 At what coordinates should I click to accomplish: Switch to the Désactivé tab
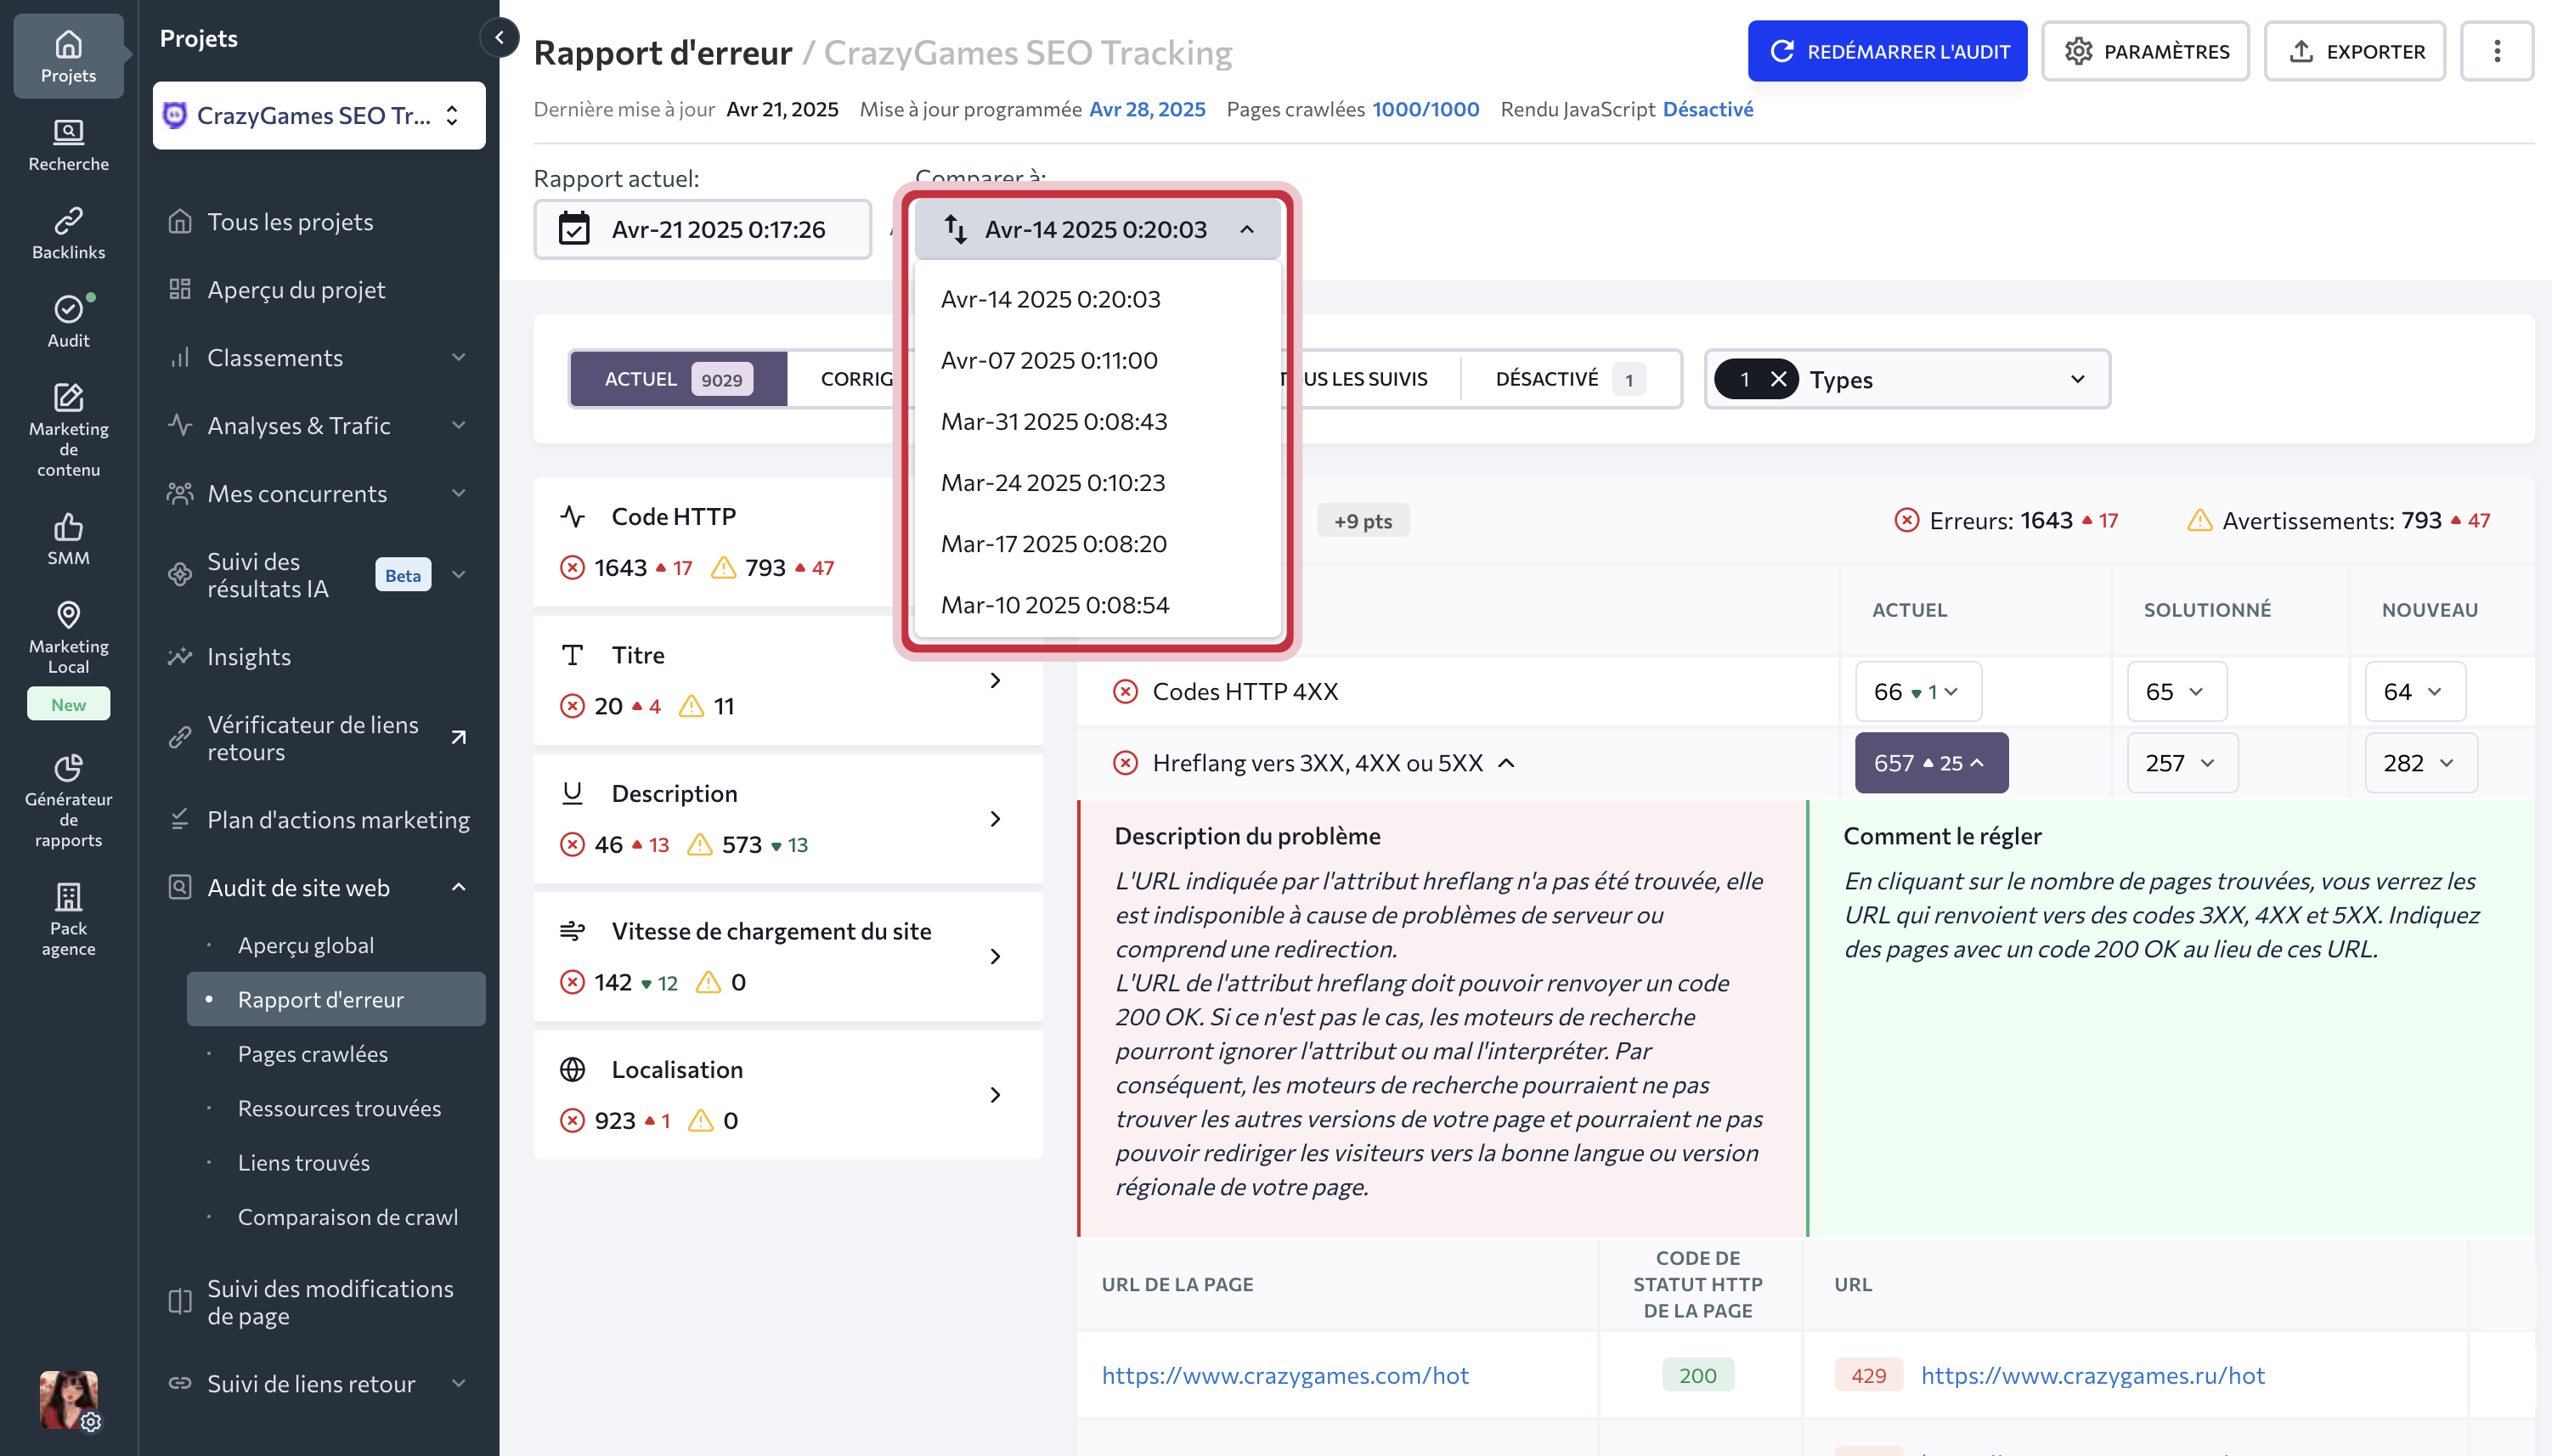pos(1570,379)
